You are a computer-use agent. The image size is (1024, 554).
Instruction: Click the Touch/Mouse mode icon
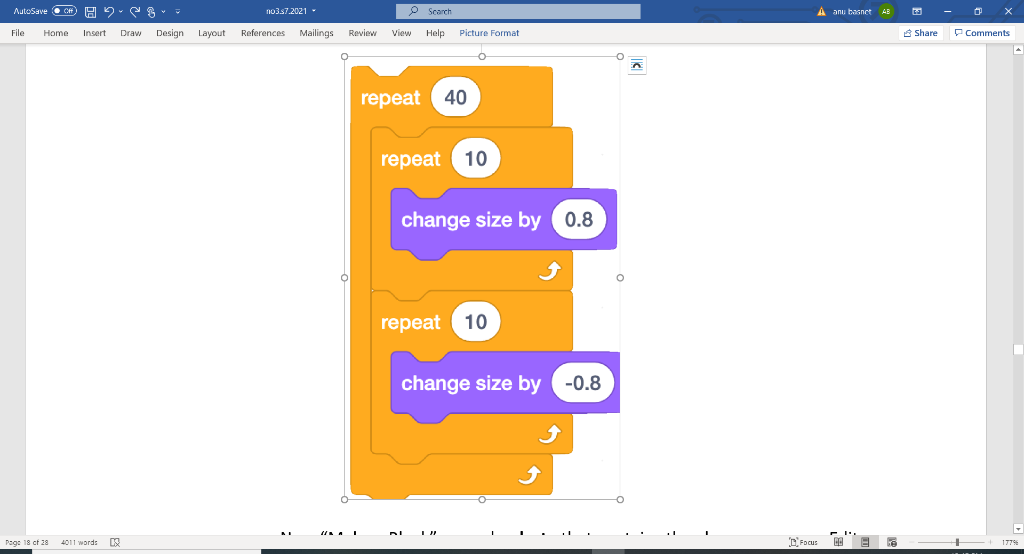151,12
